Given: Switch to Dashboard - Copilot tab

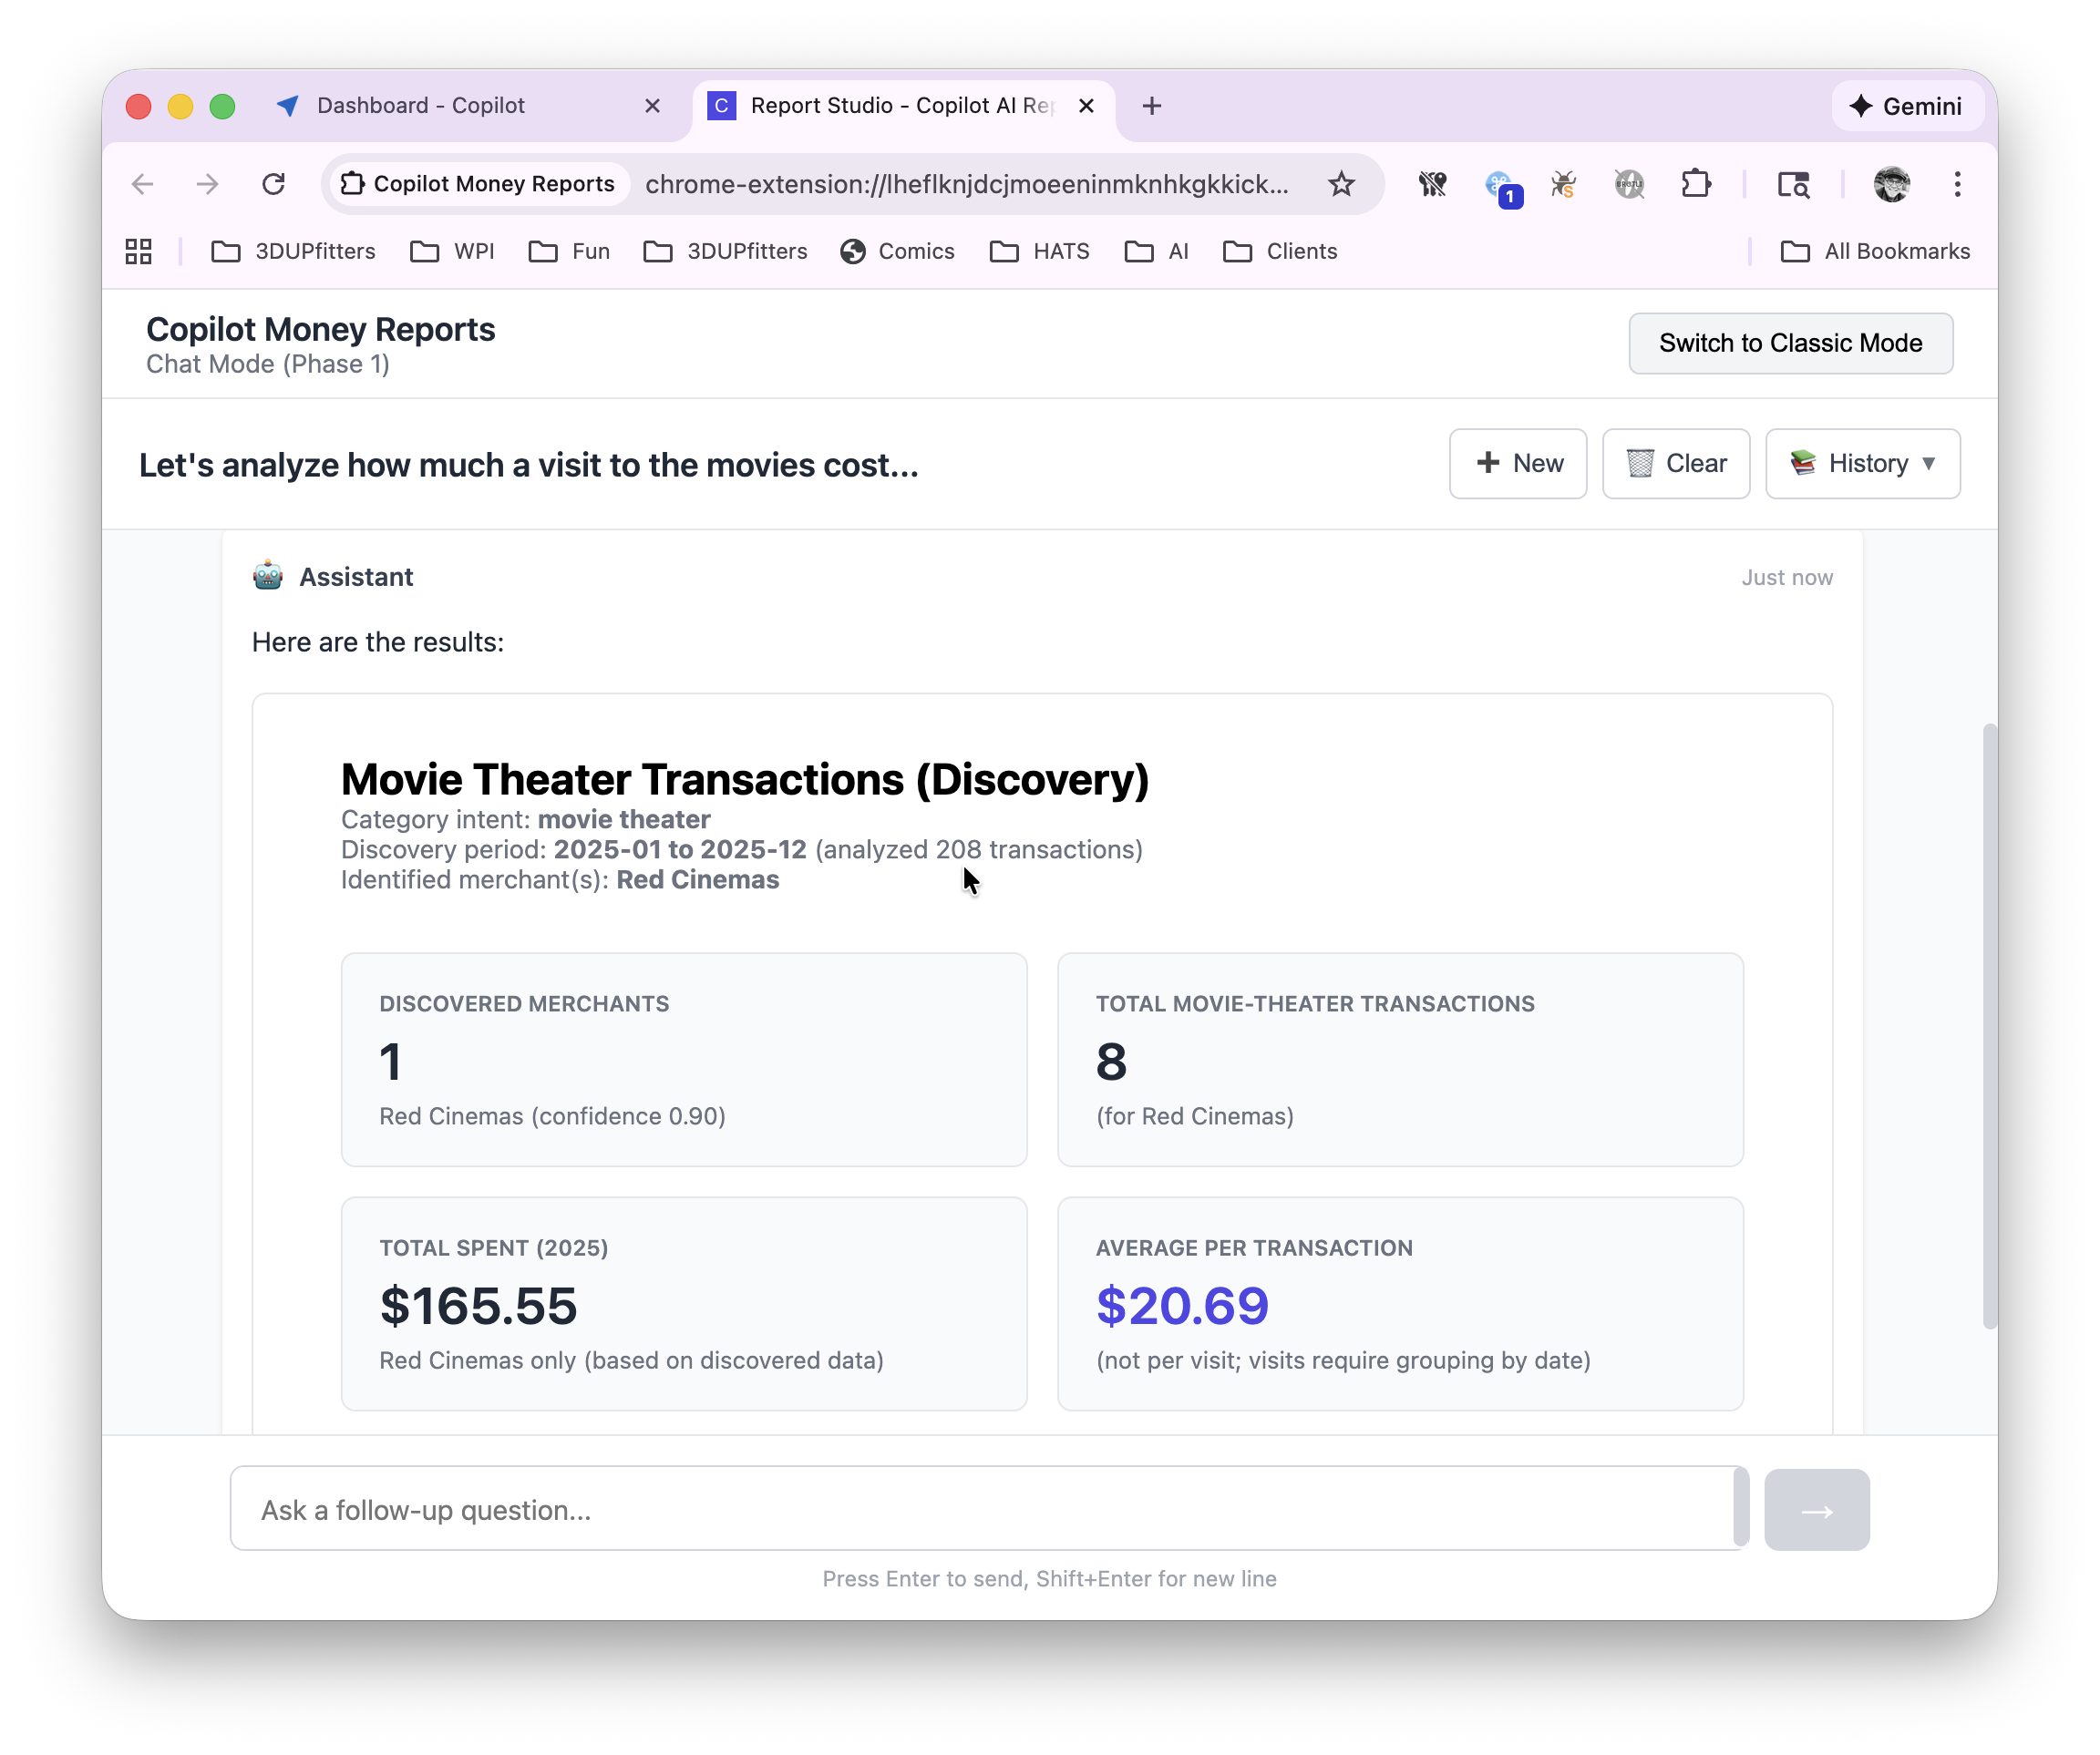Looking at the screenshot, I should pyautogui.click(x=420, y=106).
